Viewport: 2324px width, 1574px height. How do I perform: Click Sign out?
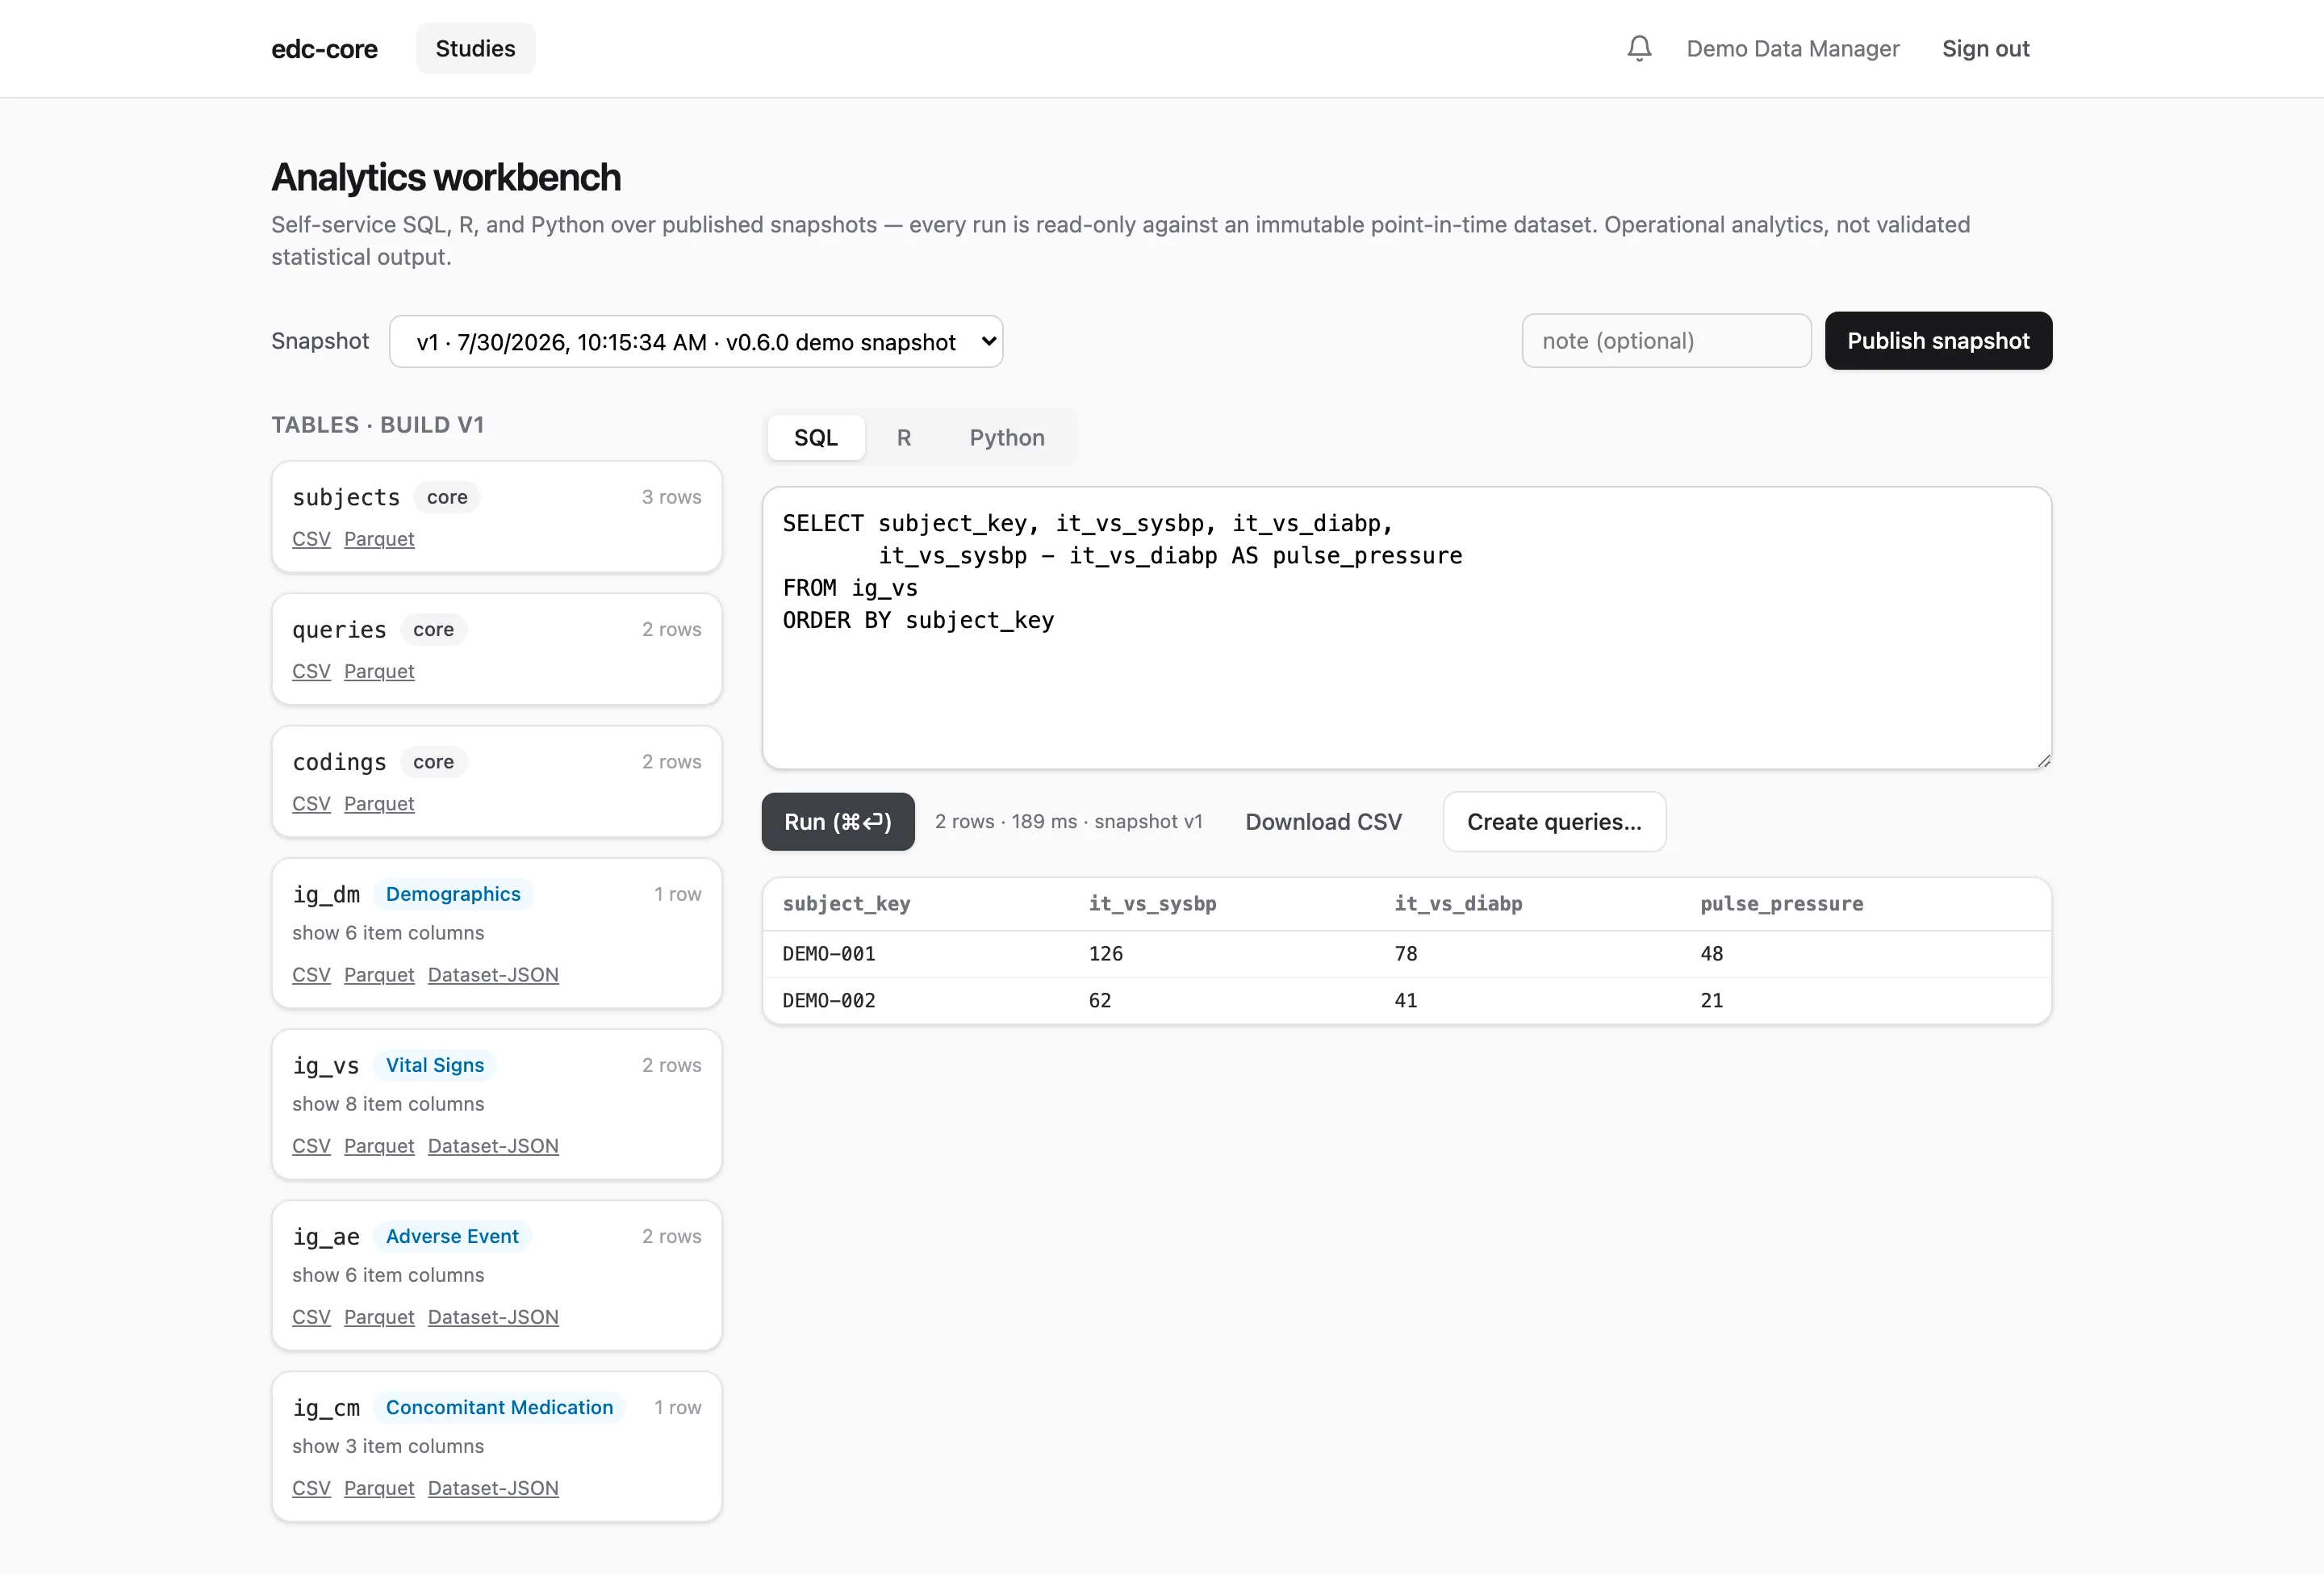point(1985,48)
